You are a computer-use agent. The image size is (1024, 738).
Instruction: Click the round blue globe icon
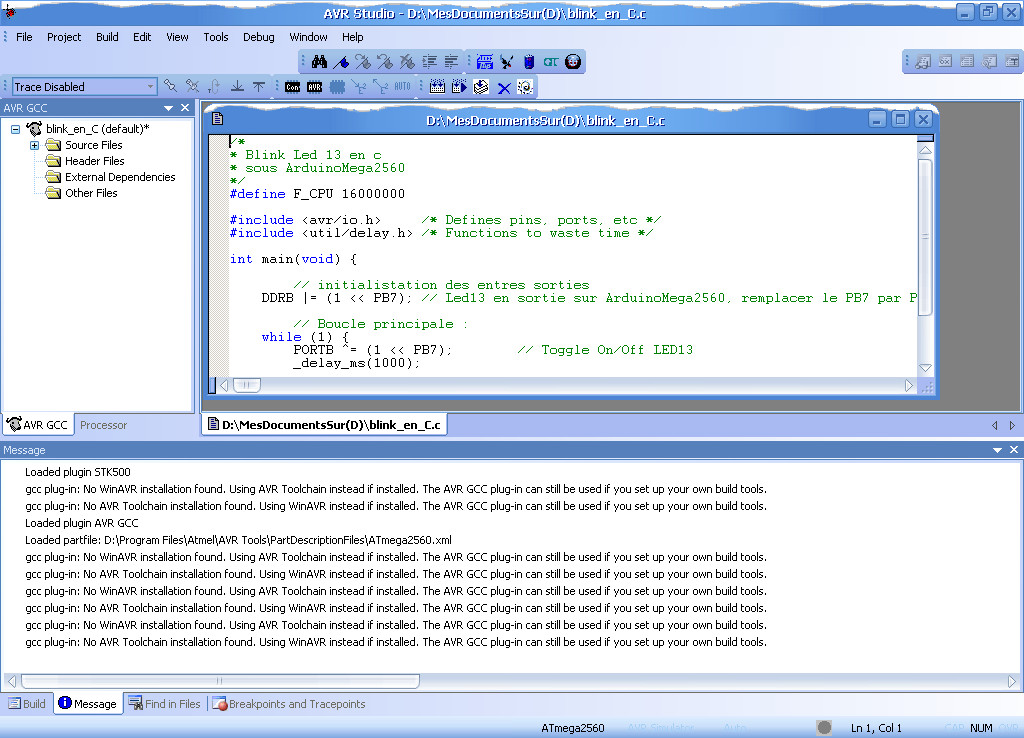tap(573, 62)
